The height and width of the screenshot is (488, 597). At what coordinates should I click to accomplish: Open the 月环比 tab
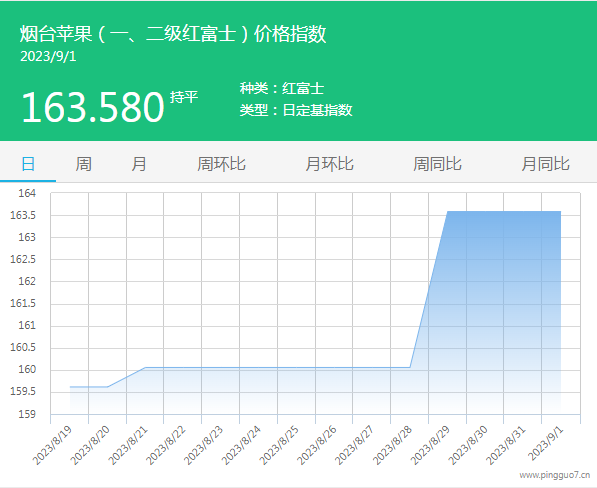[x=329, y=164]
